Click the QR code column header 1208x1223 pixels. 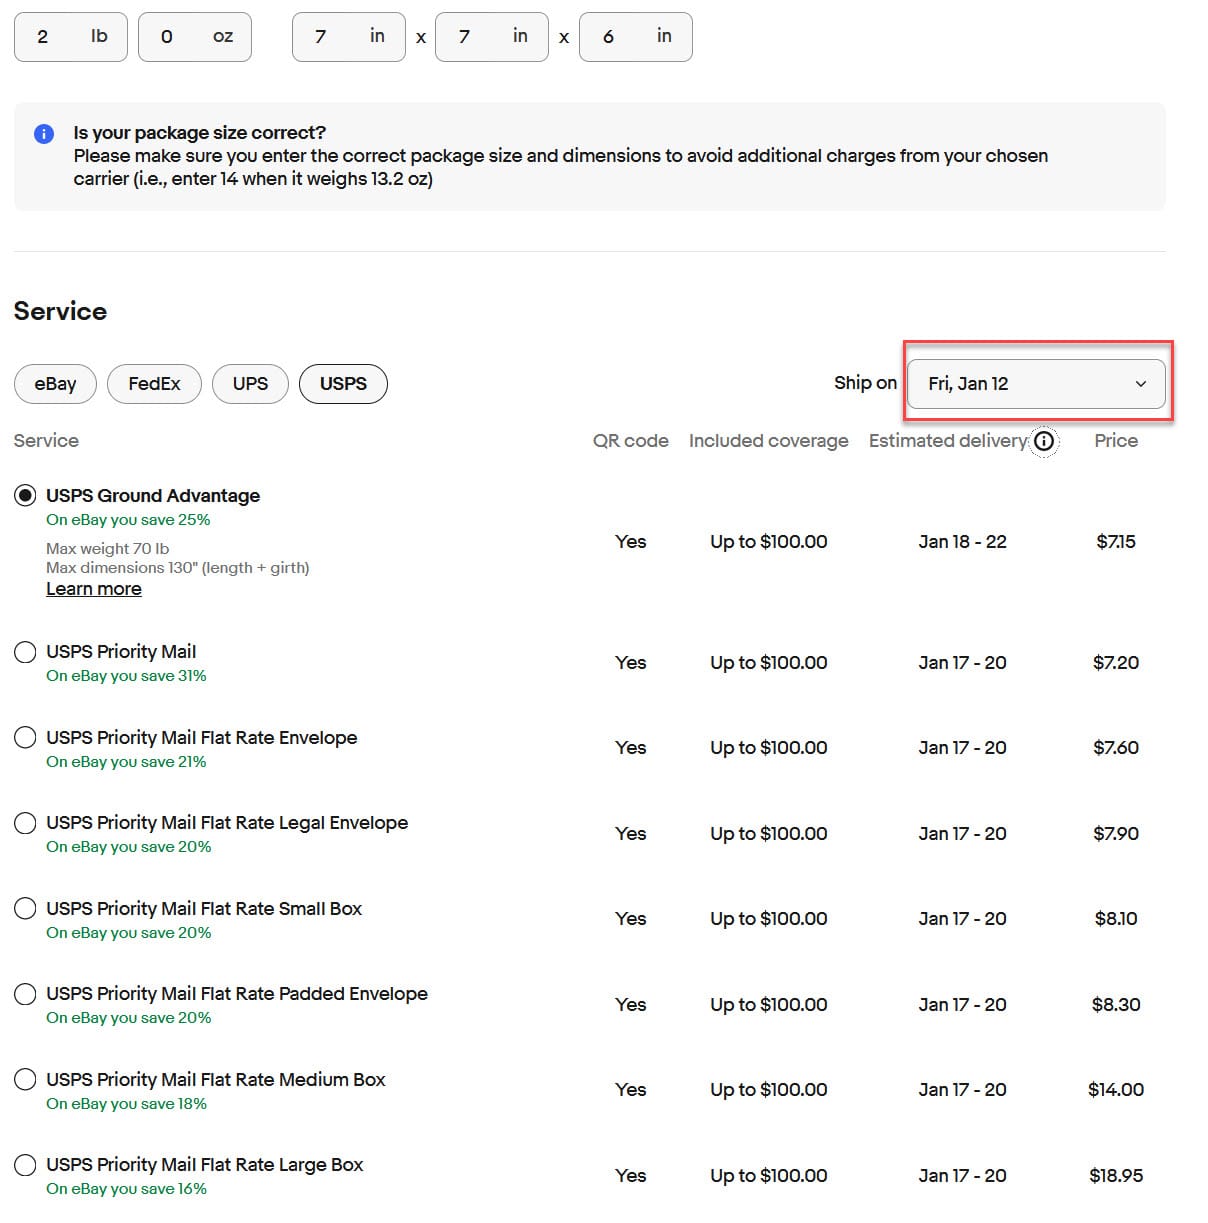point(631,441)
